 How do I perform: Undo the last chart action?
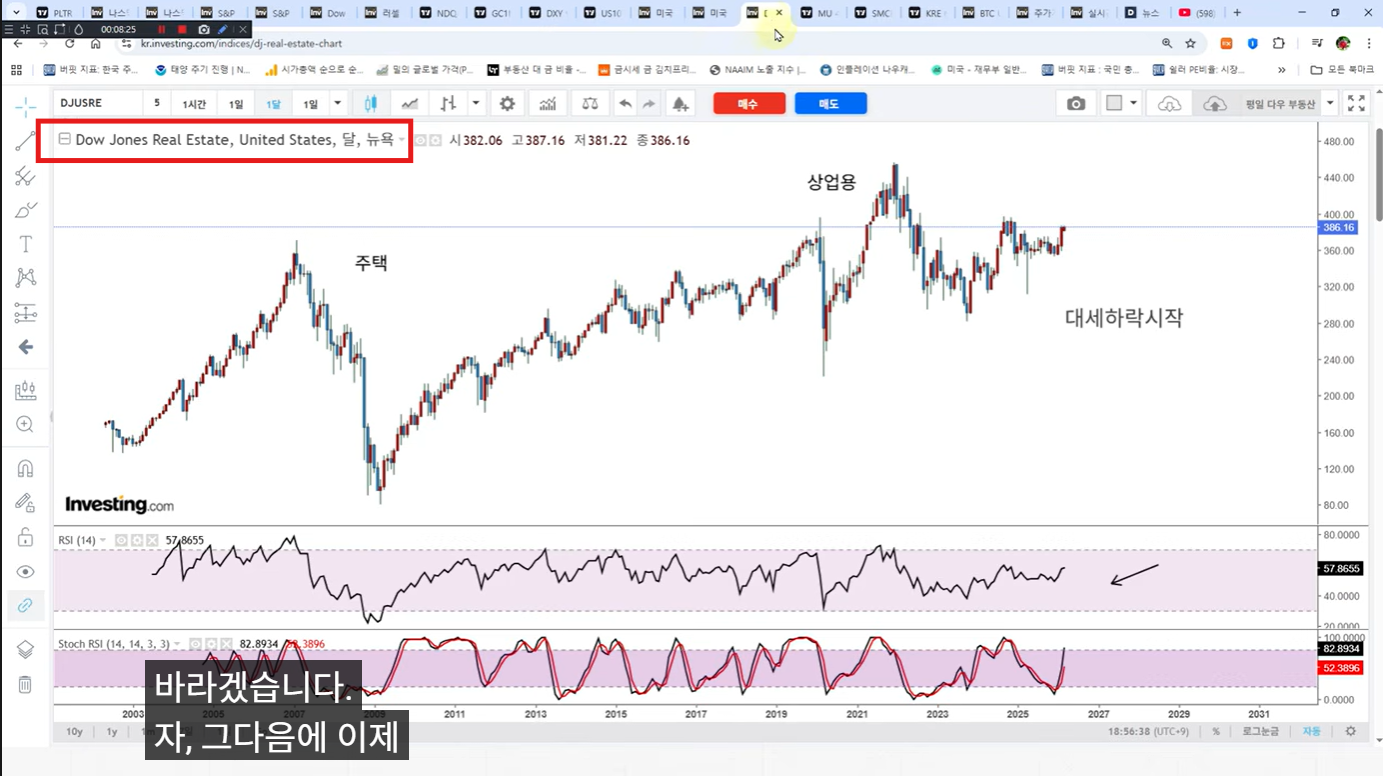coord(625,103)
